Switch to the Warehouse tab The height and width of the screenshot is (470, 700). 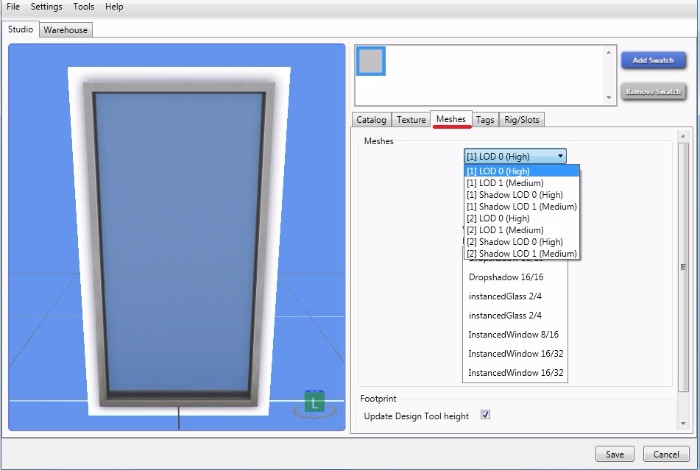66,30
